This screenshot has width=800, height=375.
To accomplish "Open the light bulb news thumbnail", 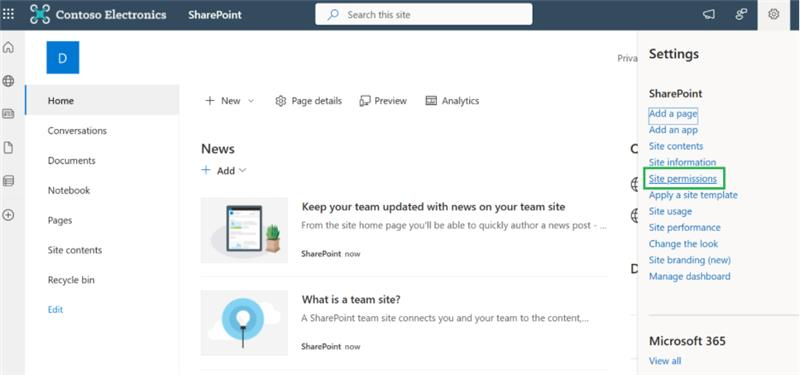I will 244,322.
